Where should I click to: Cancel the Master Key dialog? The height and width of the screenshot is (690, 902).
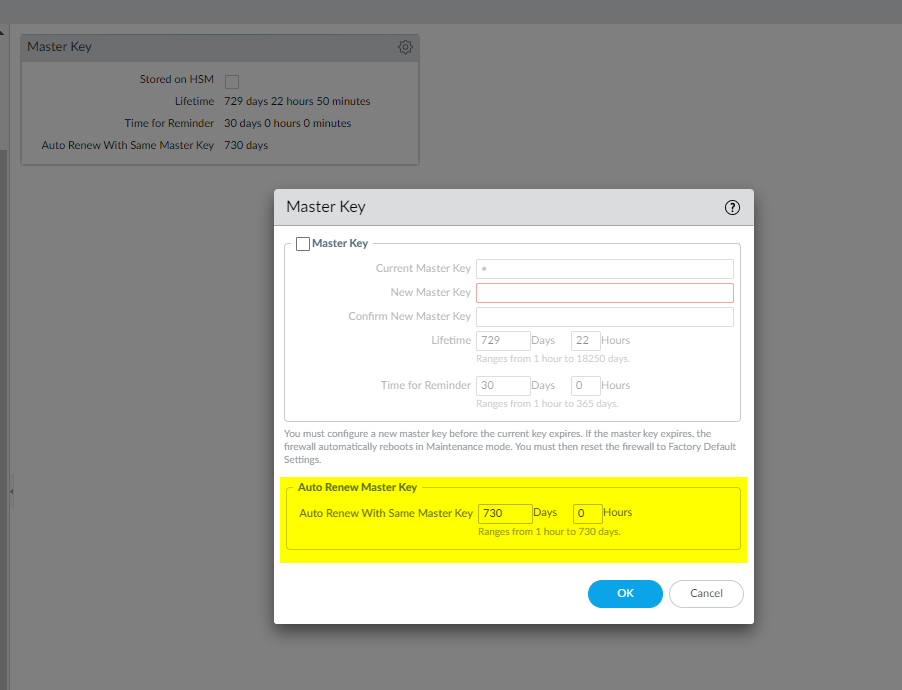click(706, 593)
